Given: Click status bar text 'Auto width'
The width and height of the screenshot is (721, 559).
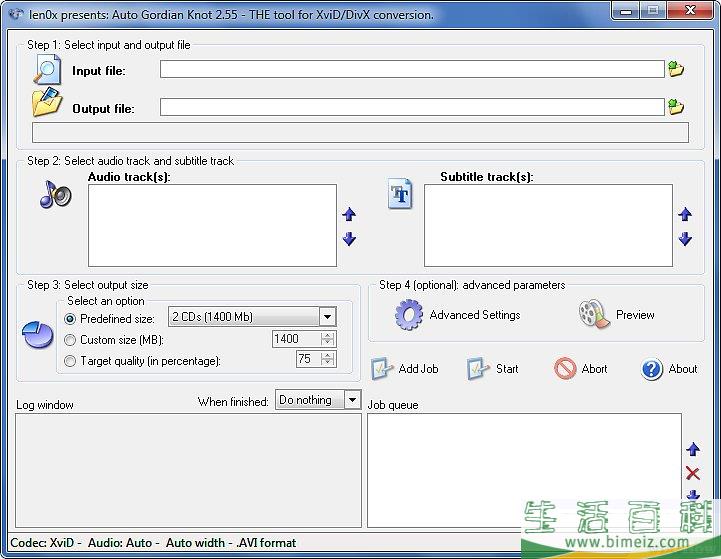Looking at the screenshot, I should 195,543.
